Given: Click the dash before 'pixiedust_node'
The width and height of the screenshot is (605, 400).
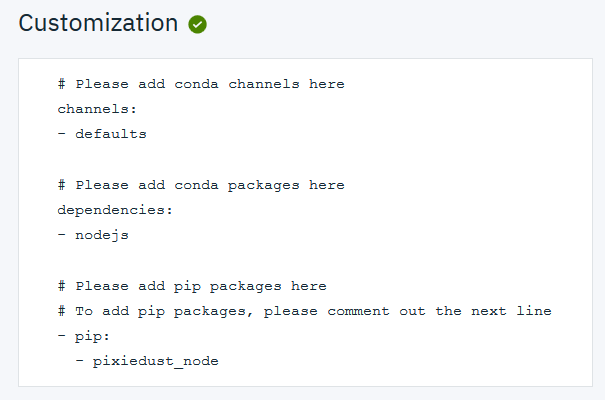Looking at the screenshot, I should [79, 361].
